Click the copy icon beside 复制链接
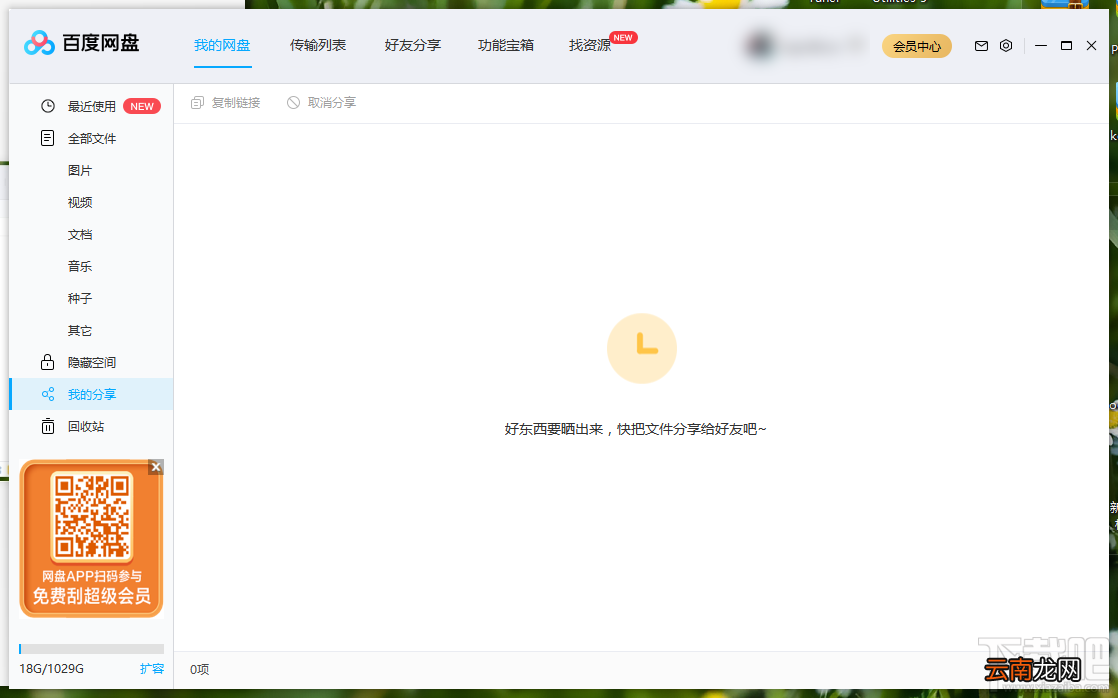Image resolution: width=1118 pixels, height=698 pixels. [x=198, y=103]
